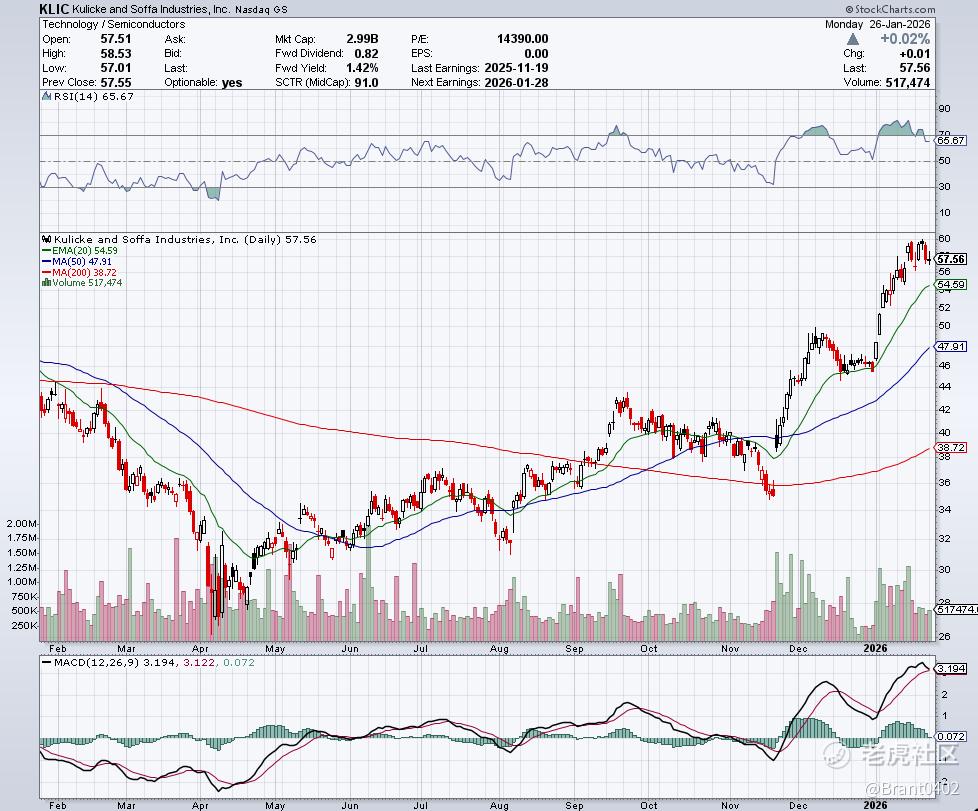Click the Low price 57.01
Viewport: 978px width, 811px height.
coord(116,68)
